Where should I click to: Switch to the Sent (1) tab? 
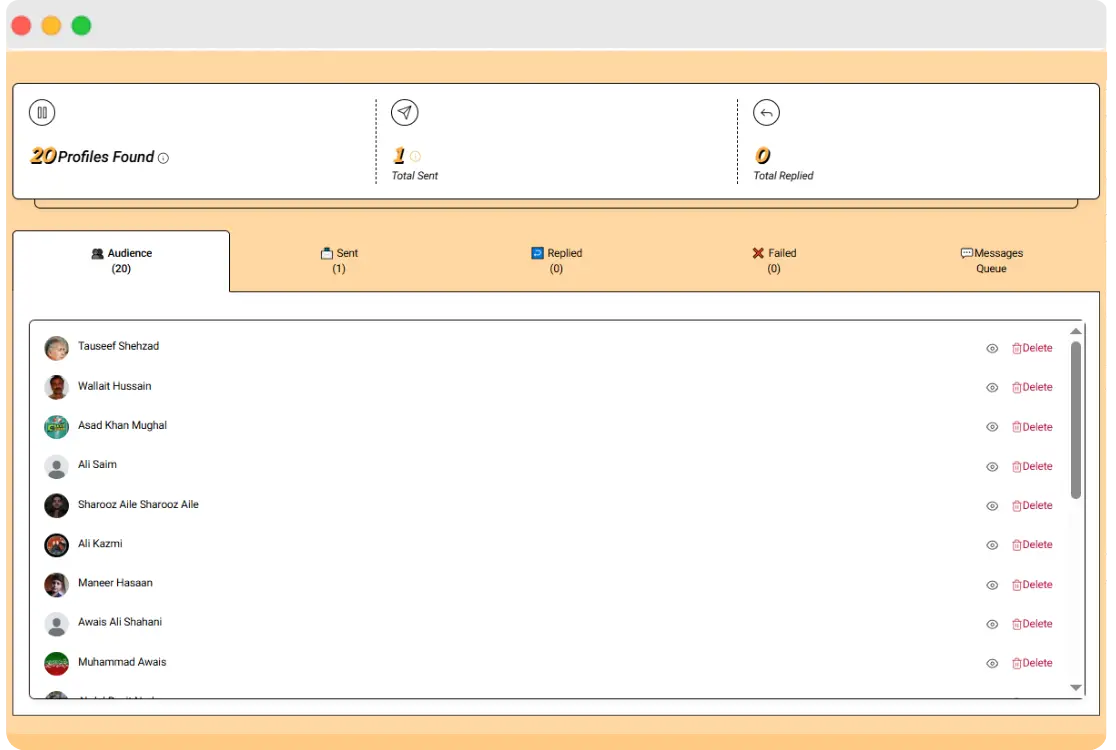(x=339, y=260)
